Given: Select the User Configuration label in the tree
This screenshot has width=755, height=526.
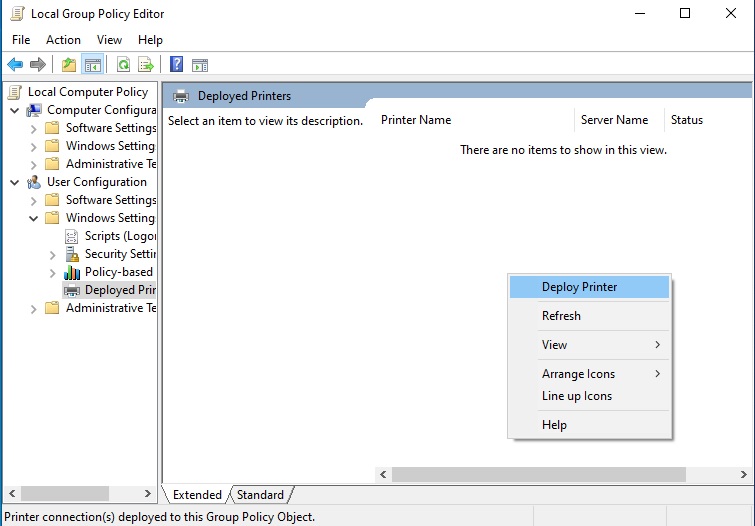Looking at the screenshot, I should click(97, 182).
